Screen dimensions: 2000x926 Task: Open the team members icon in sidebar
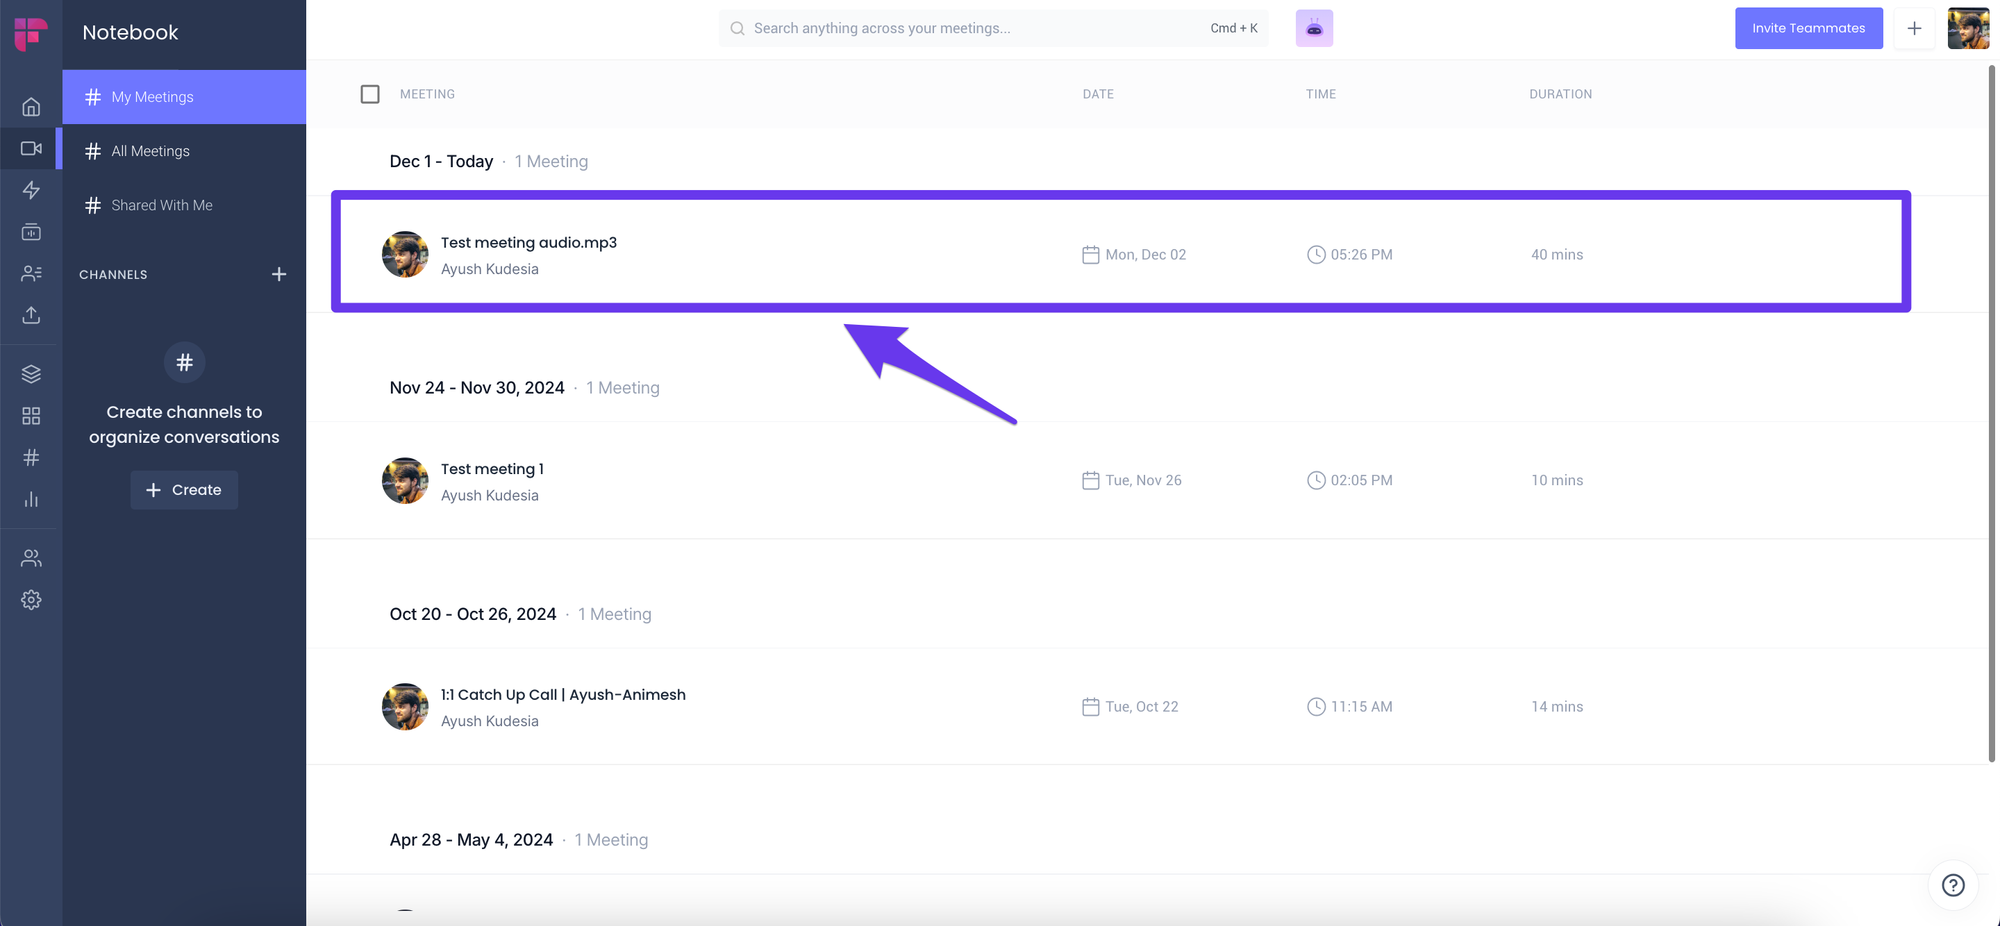click(31, 558)
